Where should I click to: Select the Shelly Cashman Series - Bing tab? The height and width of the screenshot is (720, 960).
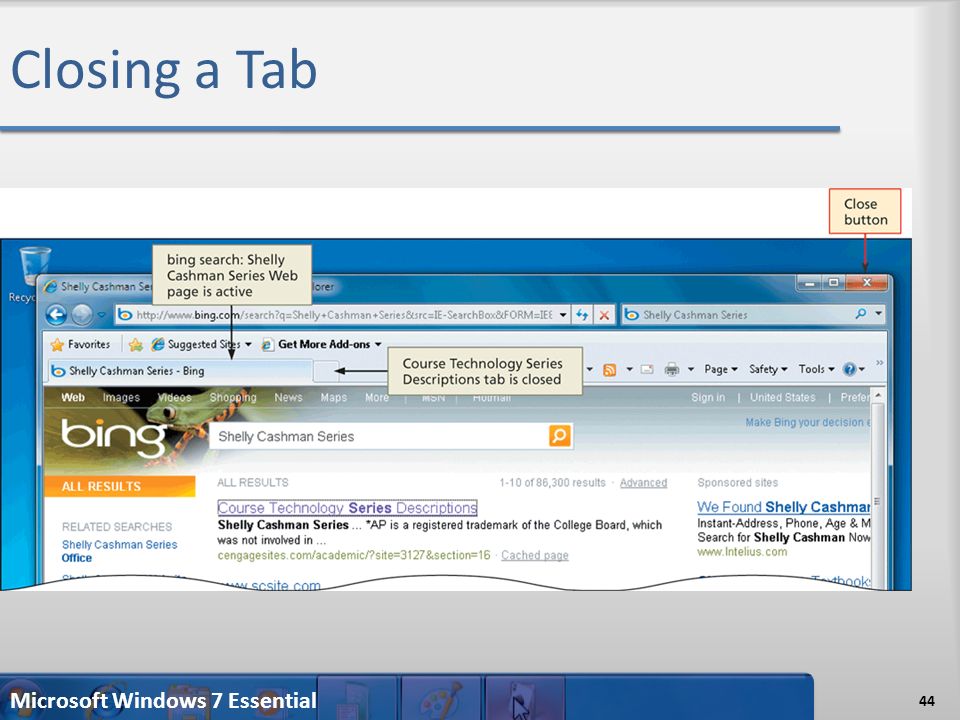click(x=181, y=370)
